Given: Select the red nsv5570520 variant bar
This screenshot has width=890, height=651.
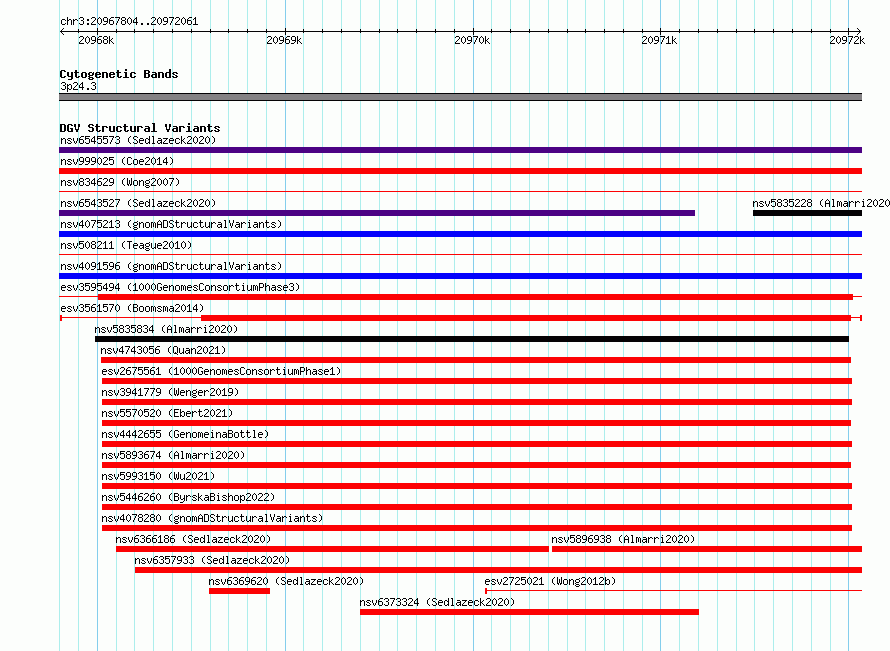Looking at the screenshot, I should pos(476,423).
